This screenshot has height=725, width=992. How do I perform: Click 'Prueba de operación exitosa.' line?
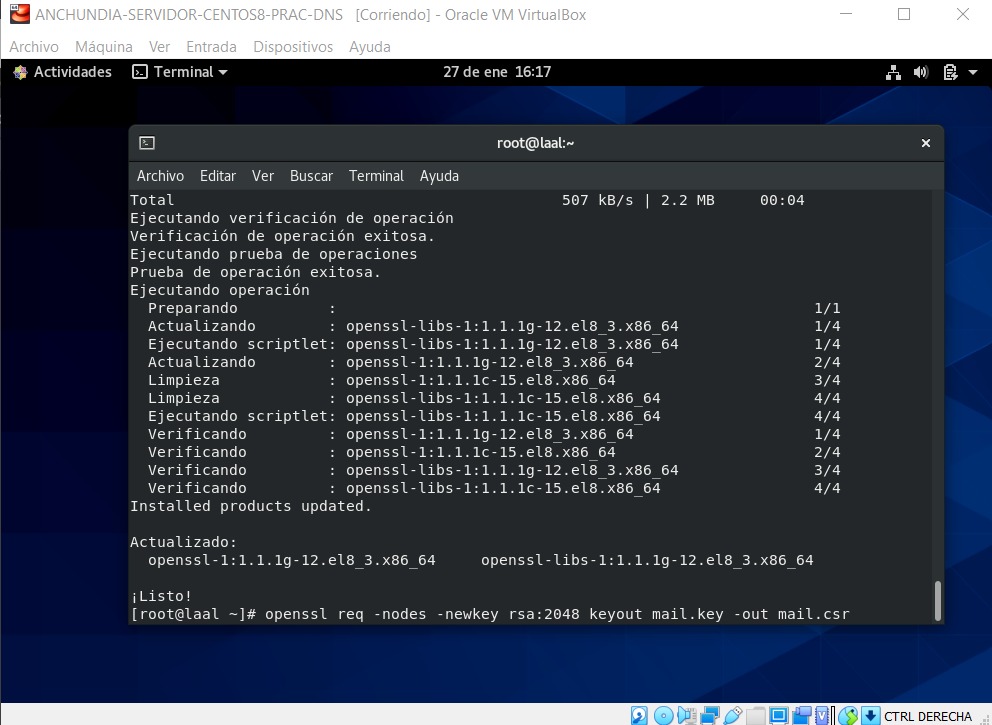click(256, 272)
